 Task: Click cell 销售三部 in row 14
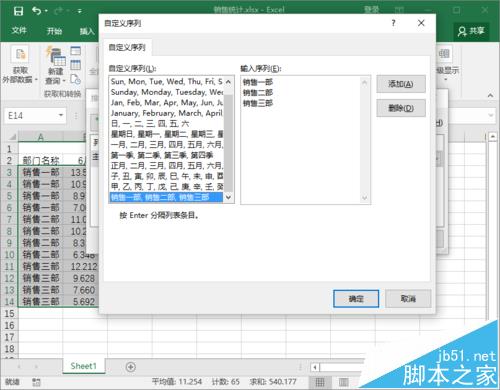click(41, 302)
